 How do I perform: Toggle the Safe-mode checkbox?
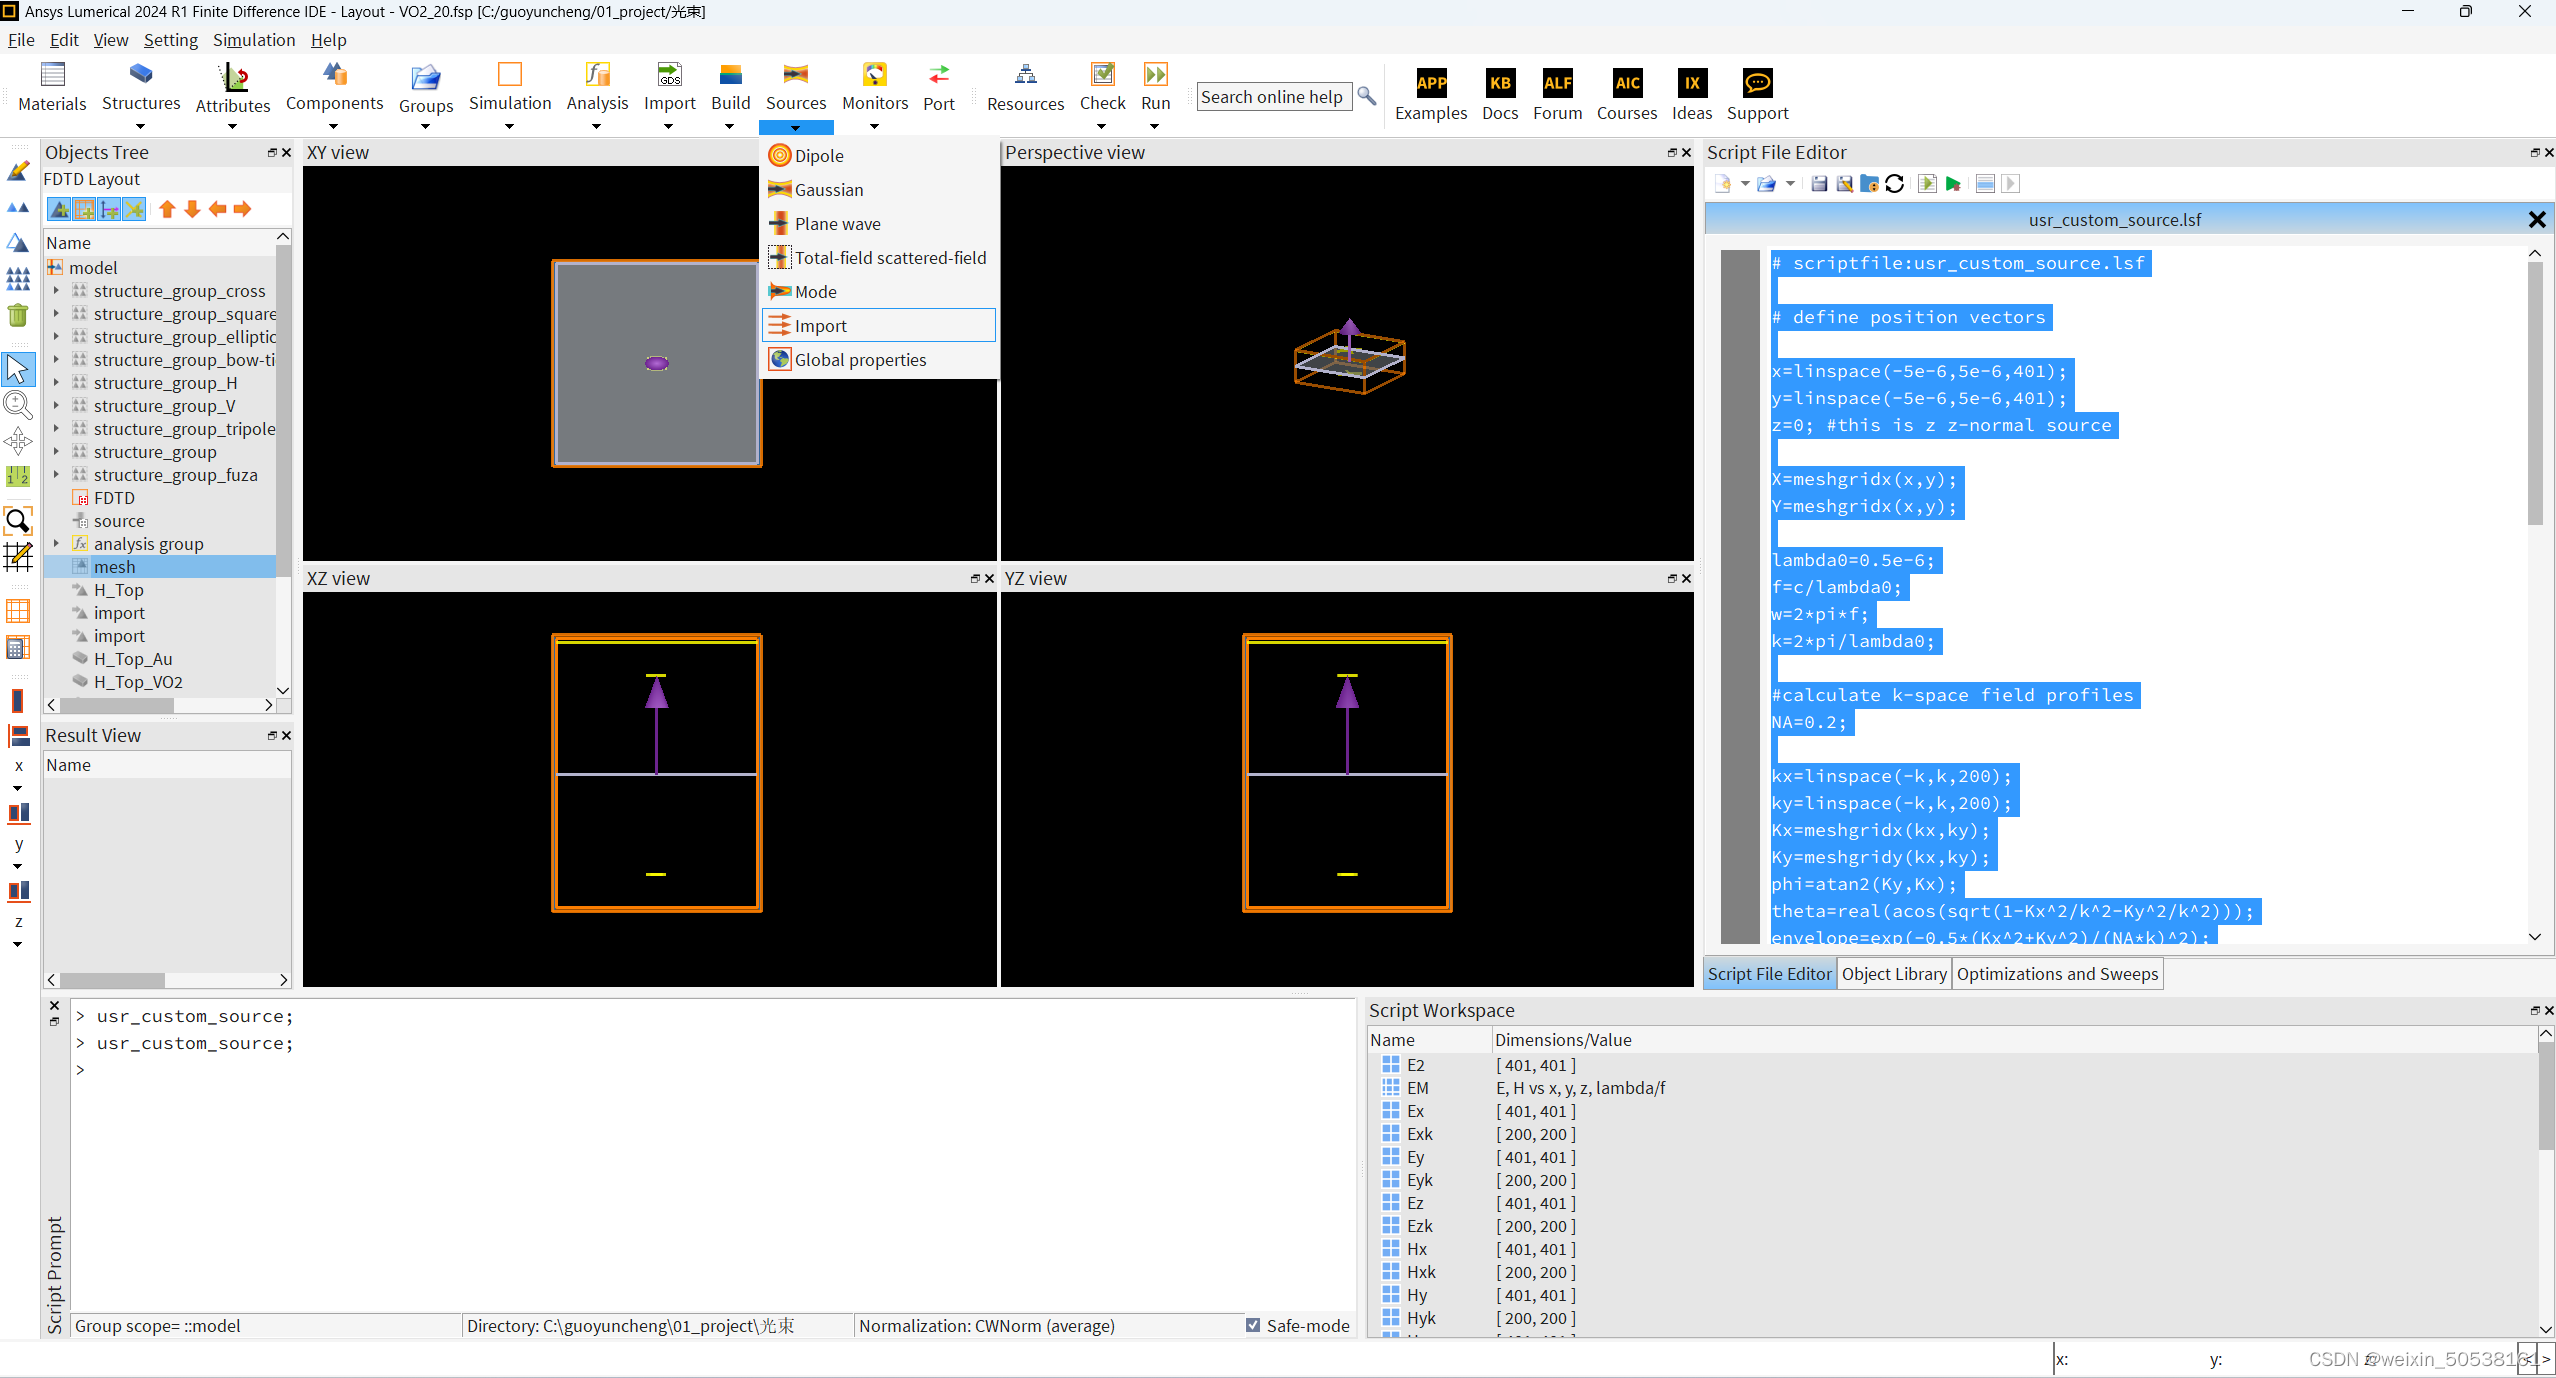tap(1253, 1325)
